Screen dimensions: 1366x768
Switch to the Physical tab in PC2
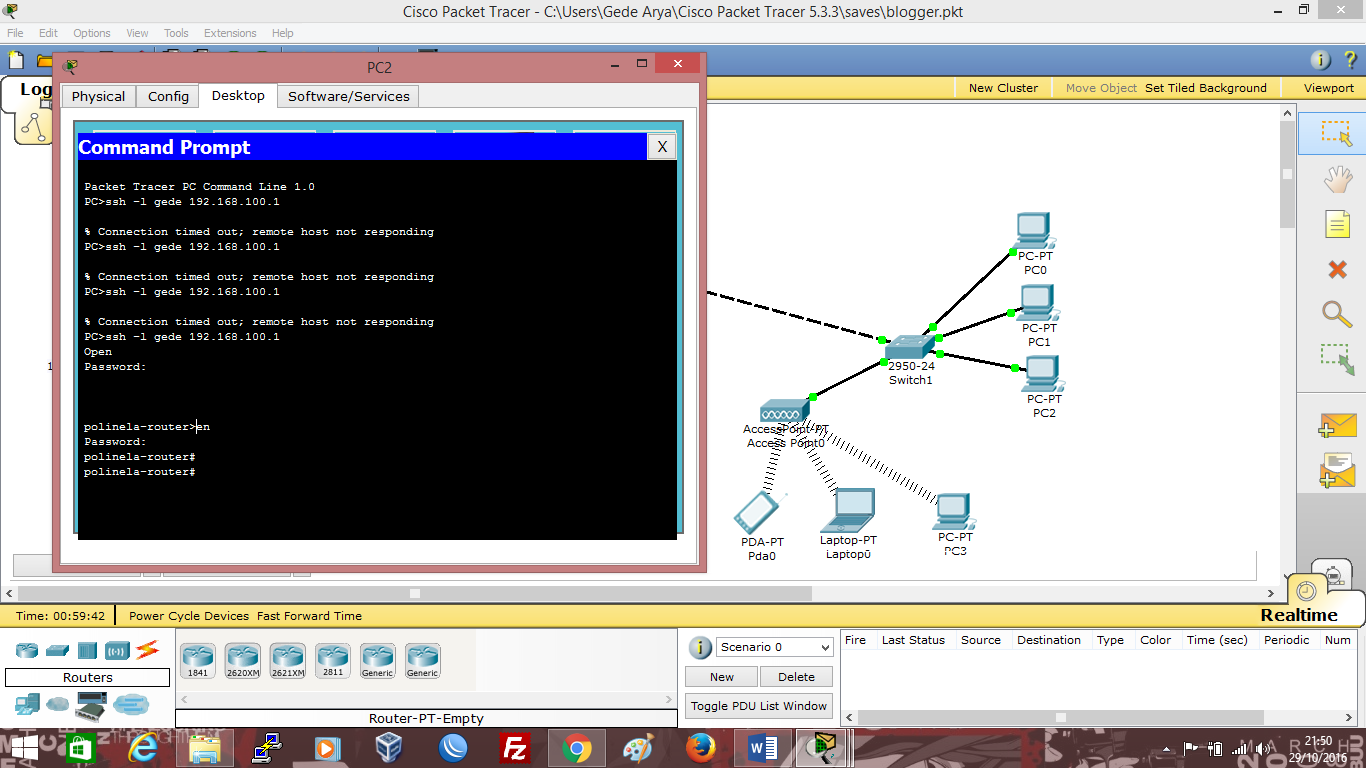[x=99, y=96]
